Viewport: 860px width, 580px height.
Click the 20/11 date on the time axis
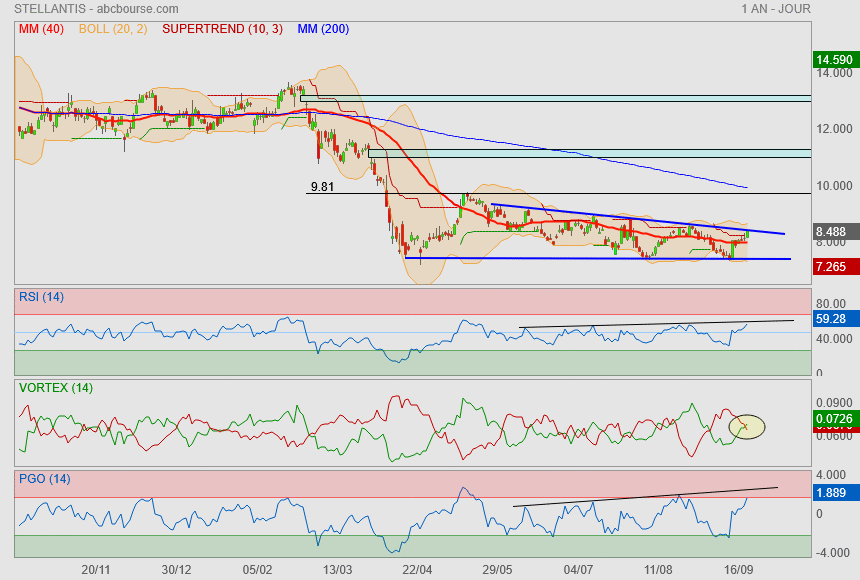pyautogui.click(x=96, y=569)
